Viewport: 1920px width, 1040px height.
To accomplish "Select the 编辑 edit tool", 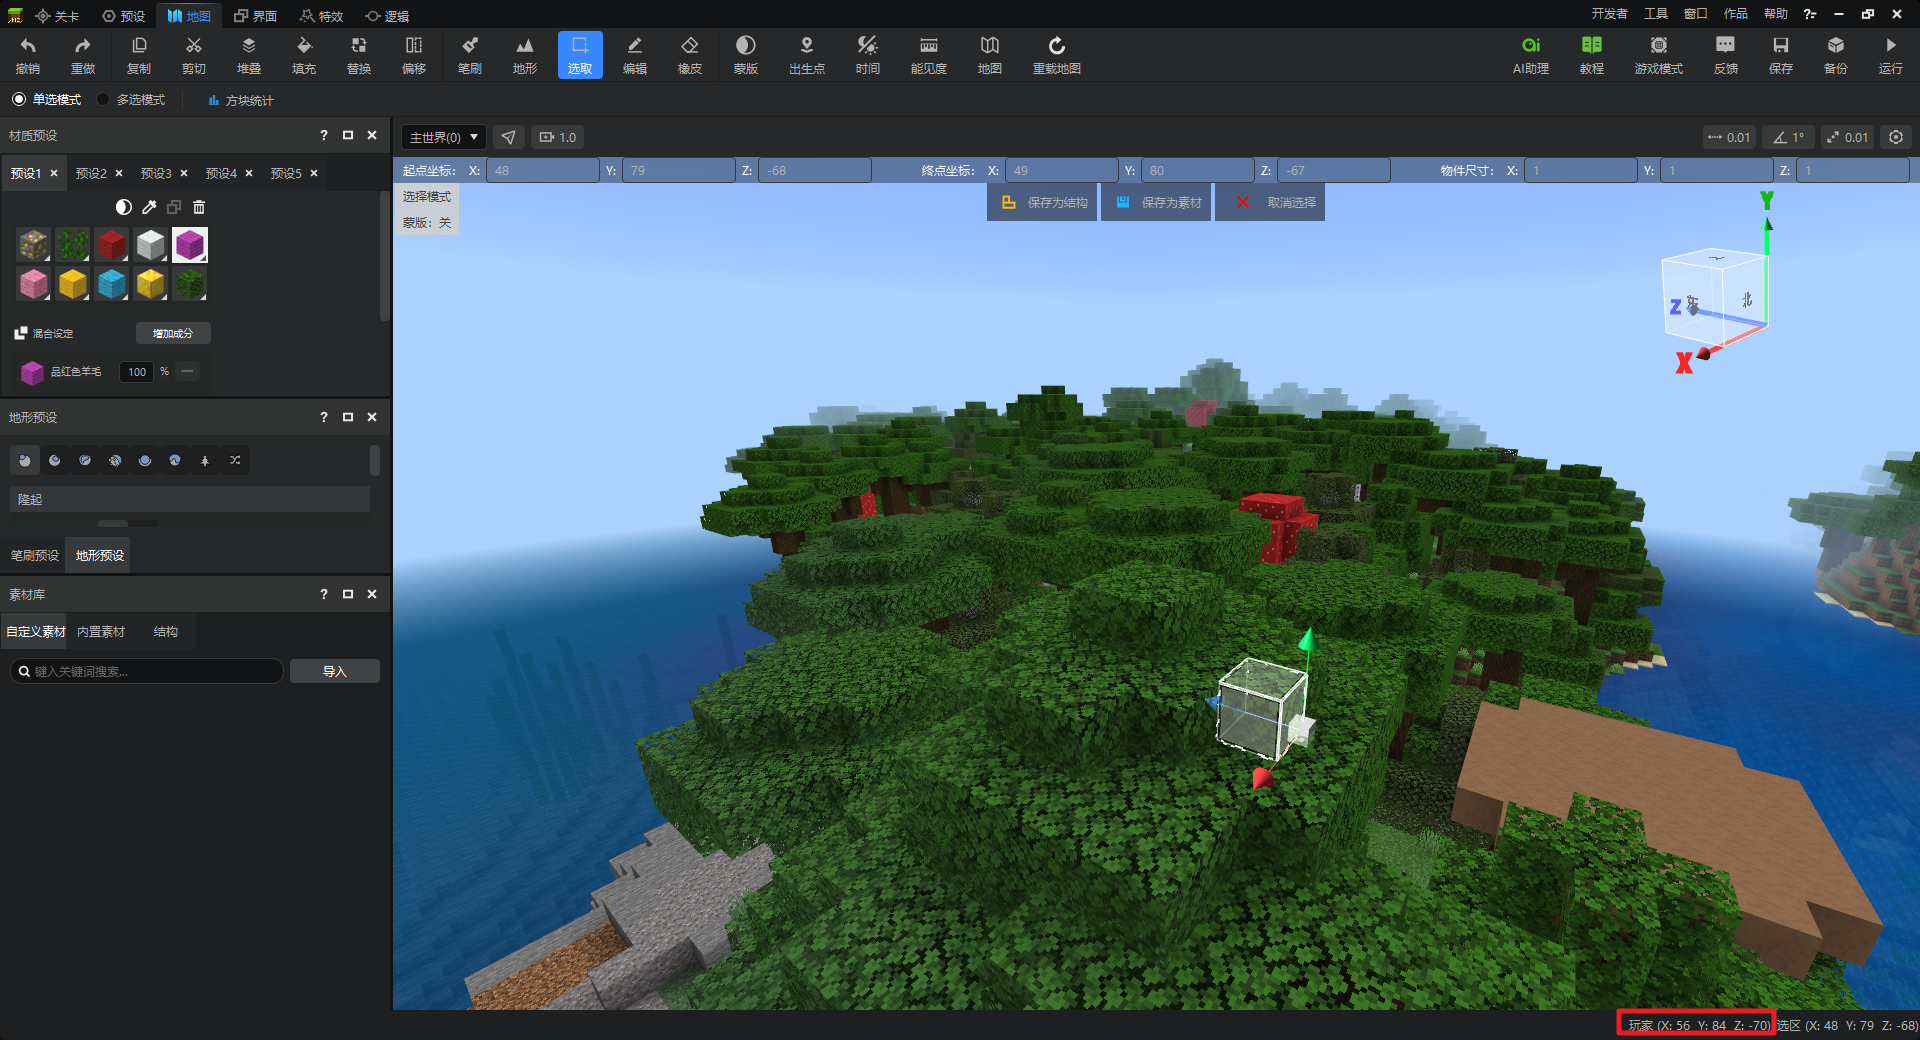I will tap(635, 55).
